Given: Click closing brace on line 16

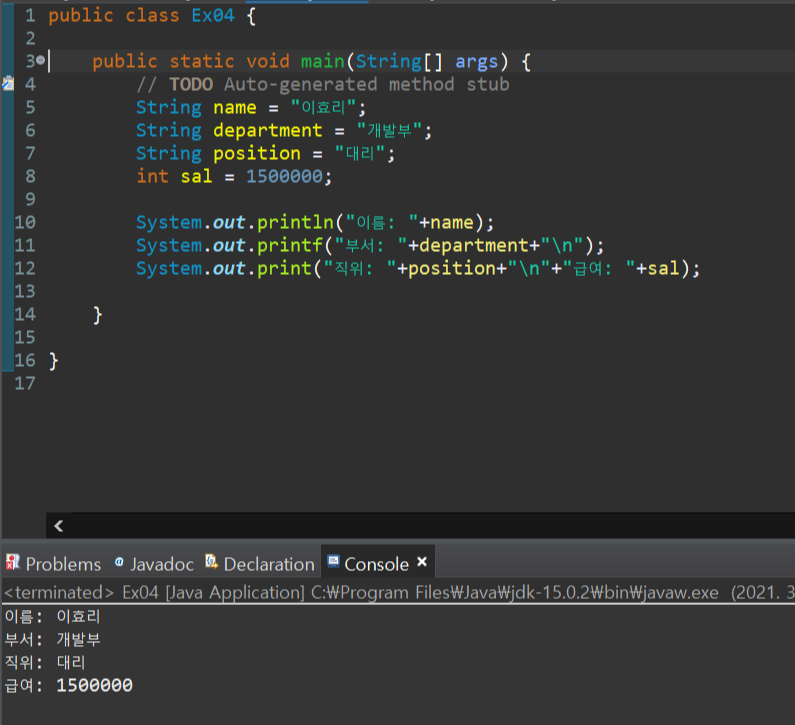Looking at the screenshot, I should pos(53,361).
